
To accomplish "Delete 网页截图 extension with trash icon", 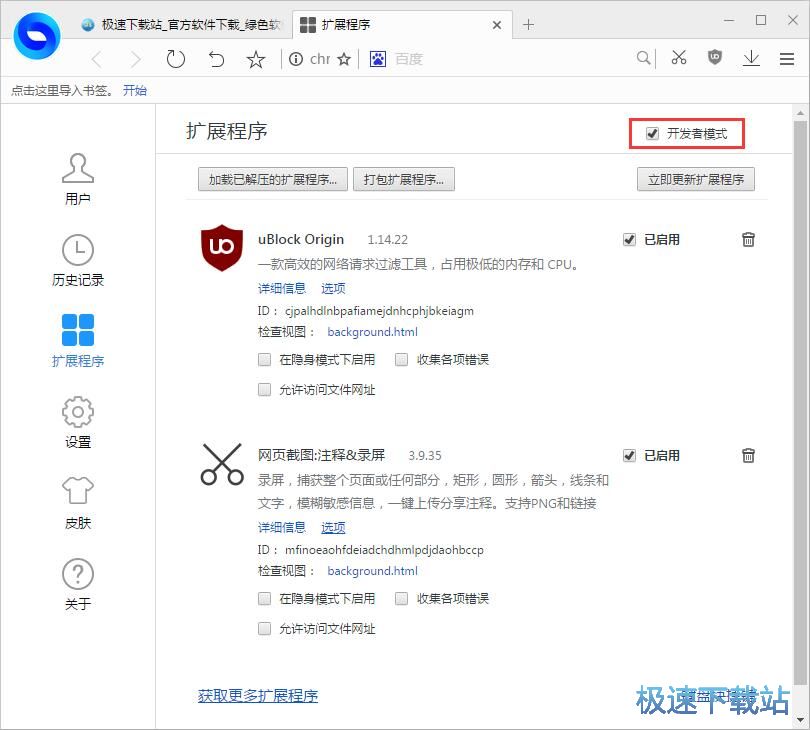I will point(748,455).
